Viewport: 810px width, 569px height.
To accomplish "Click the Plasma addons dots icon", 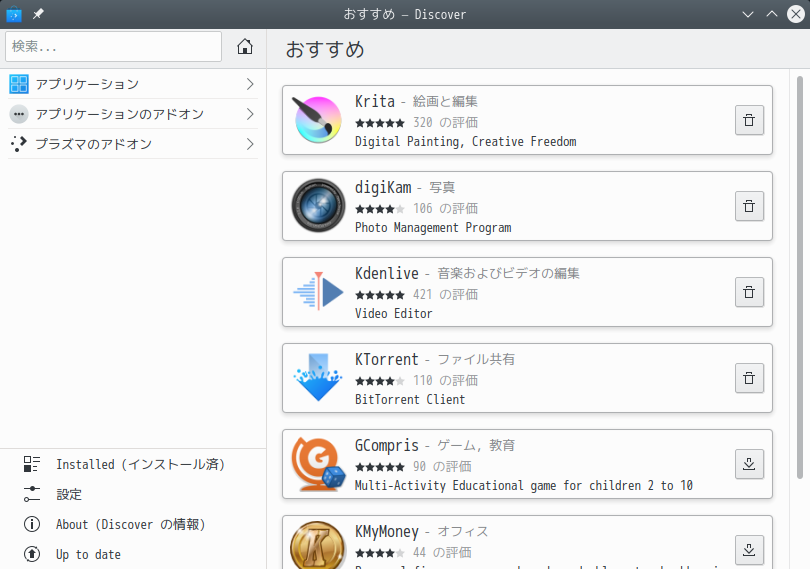I will pos(19,144).
